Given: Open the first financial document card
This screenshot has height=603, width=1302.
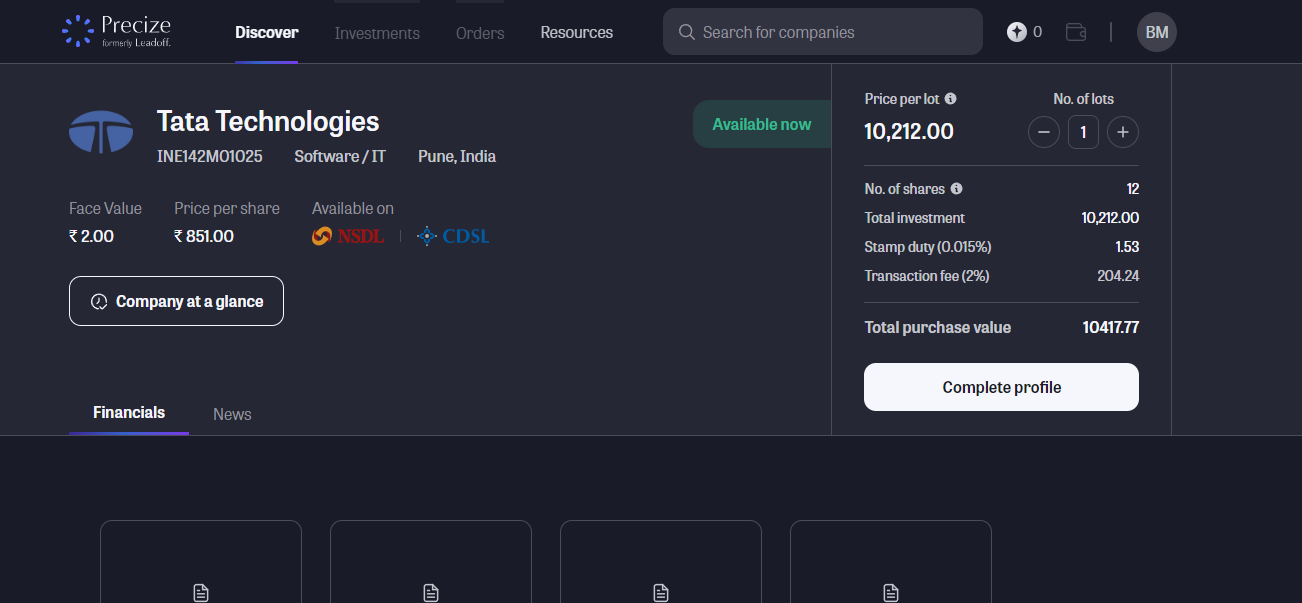Looking at the screenshot, I should 201,562.
